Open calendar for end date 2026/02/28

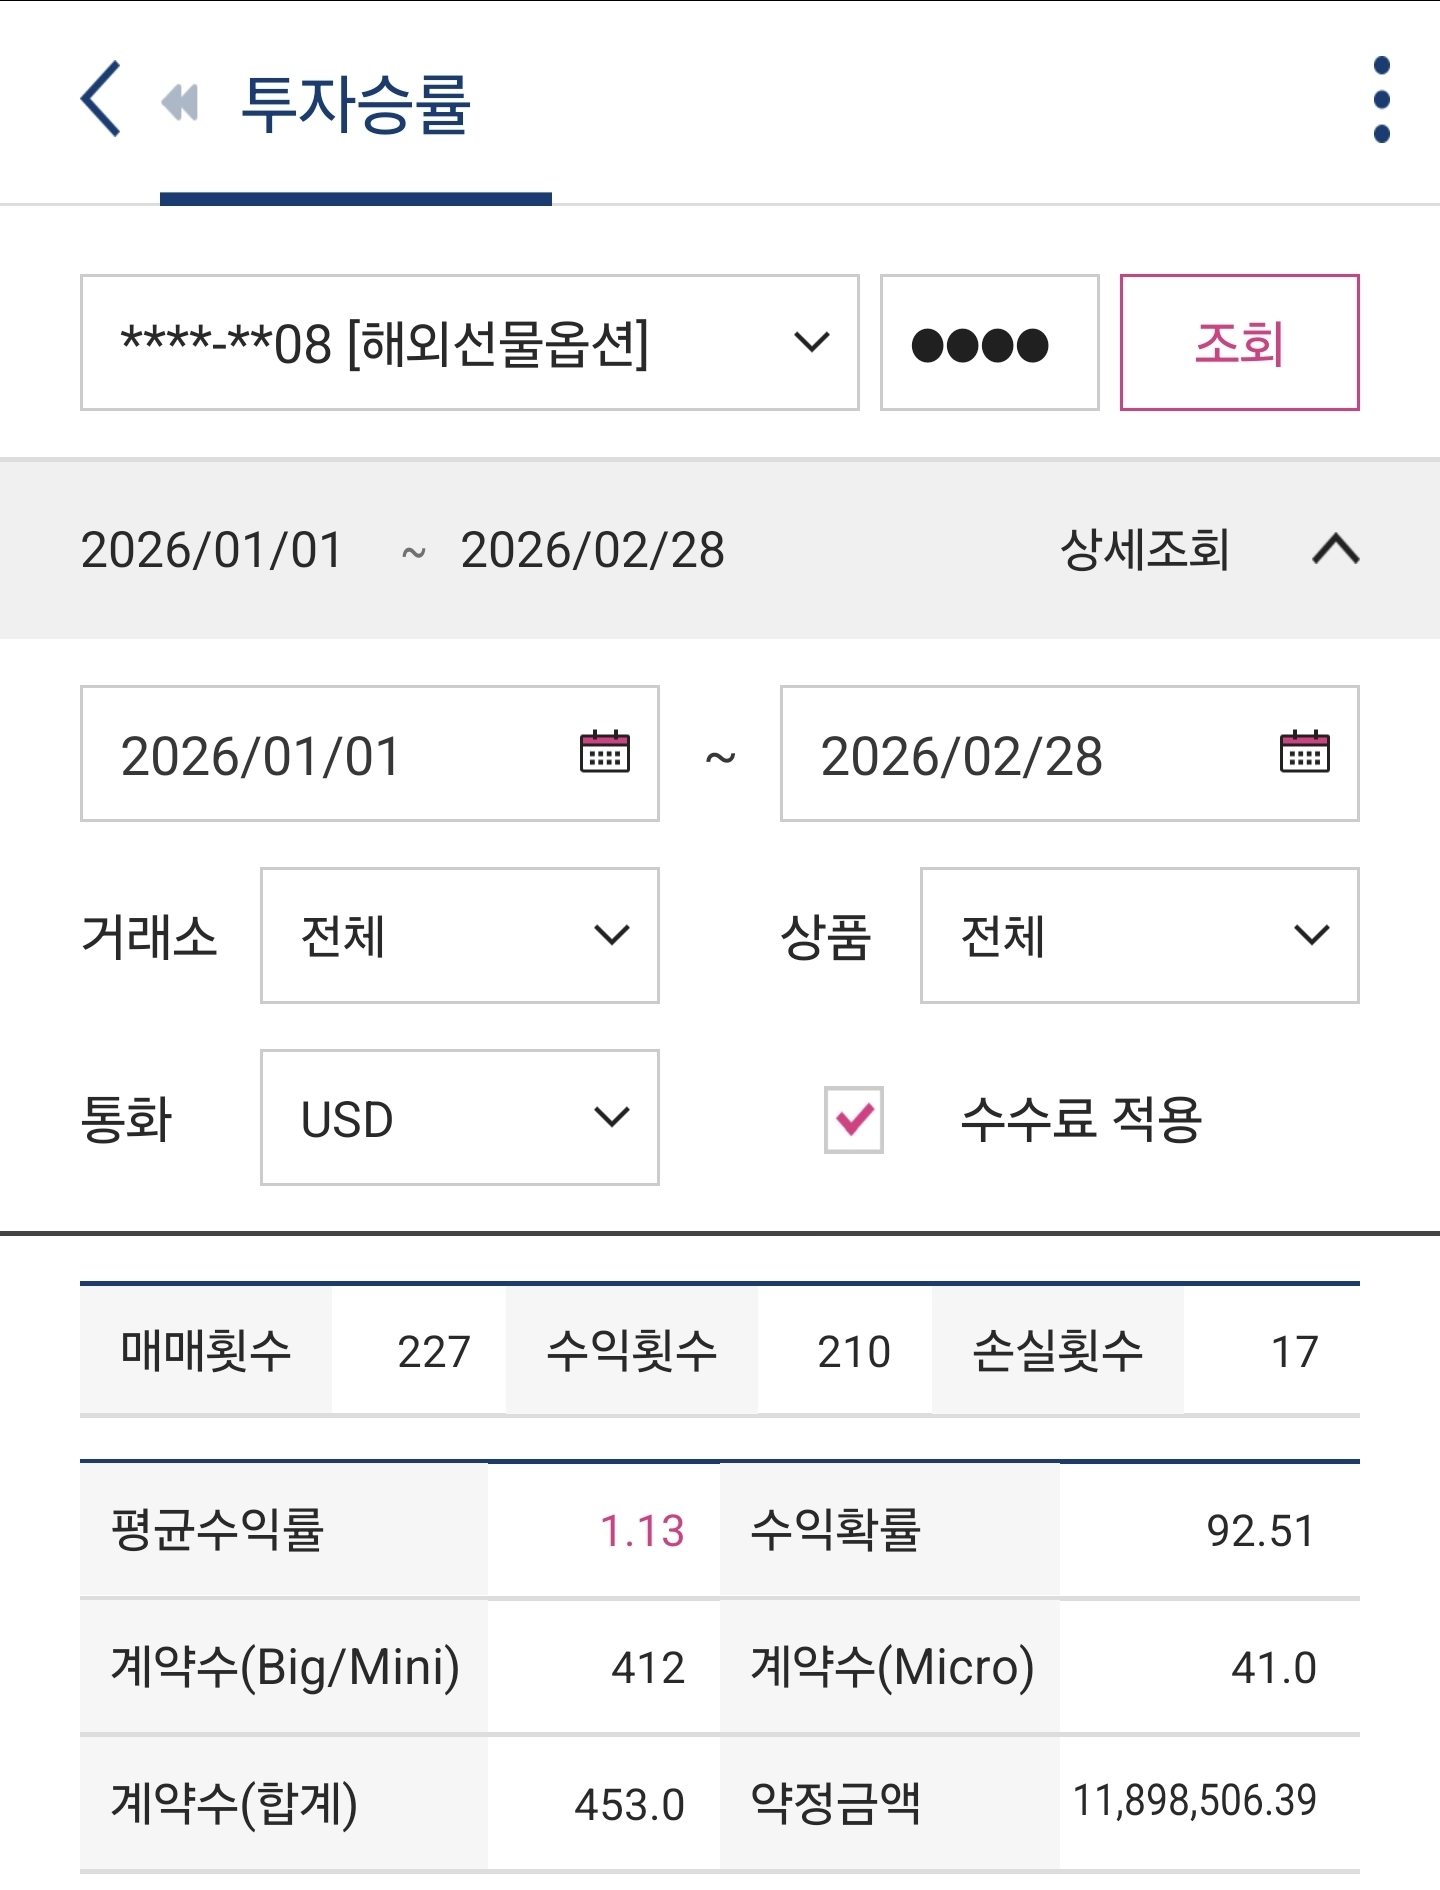click(1305, 752)
